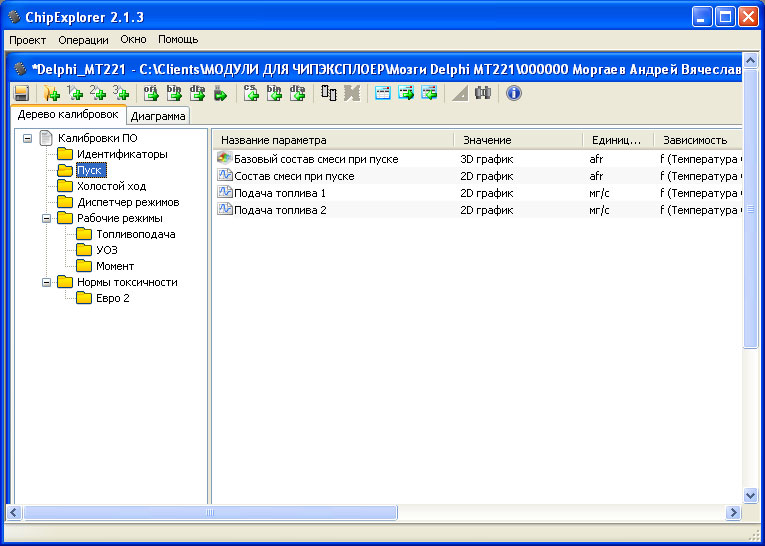Select the Подача топлива 1 parameter row
Image resolution: width=765 pixels, height=546 pixels.
click(280, 193)
